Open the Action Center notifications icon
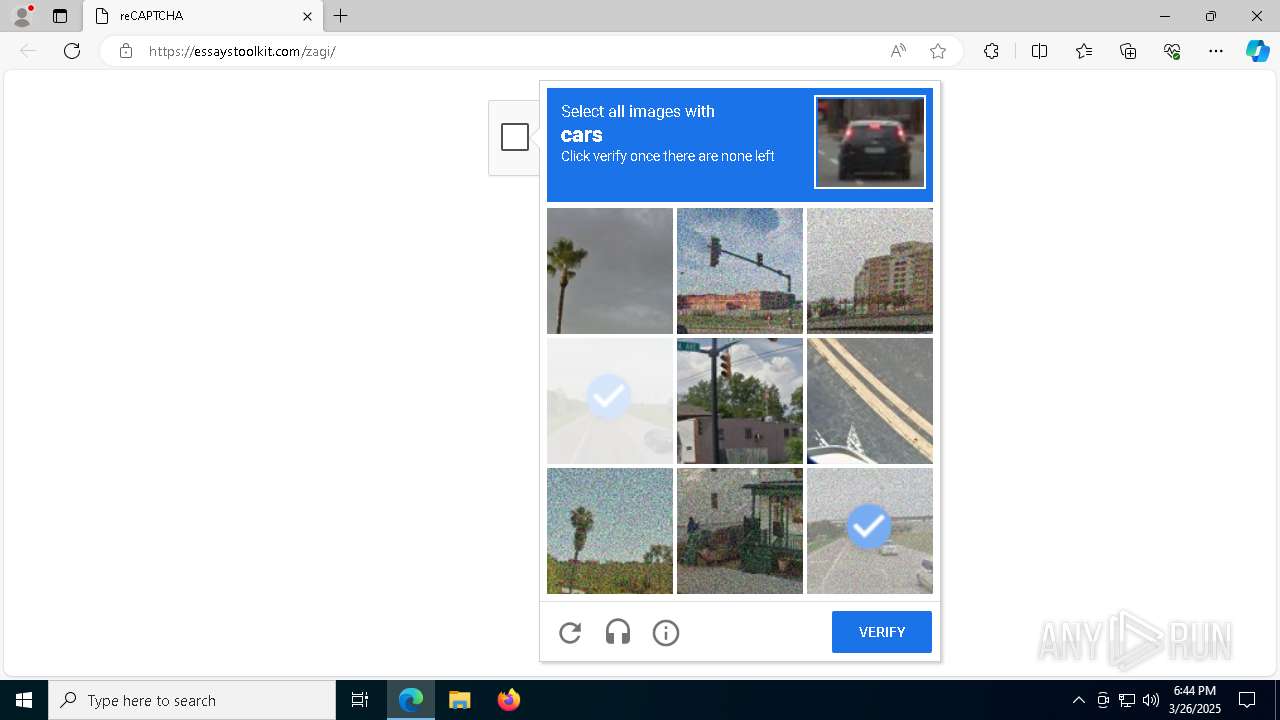 pyautogui.click(x=1247, y=700)
